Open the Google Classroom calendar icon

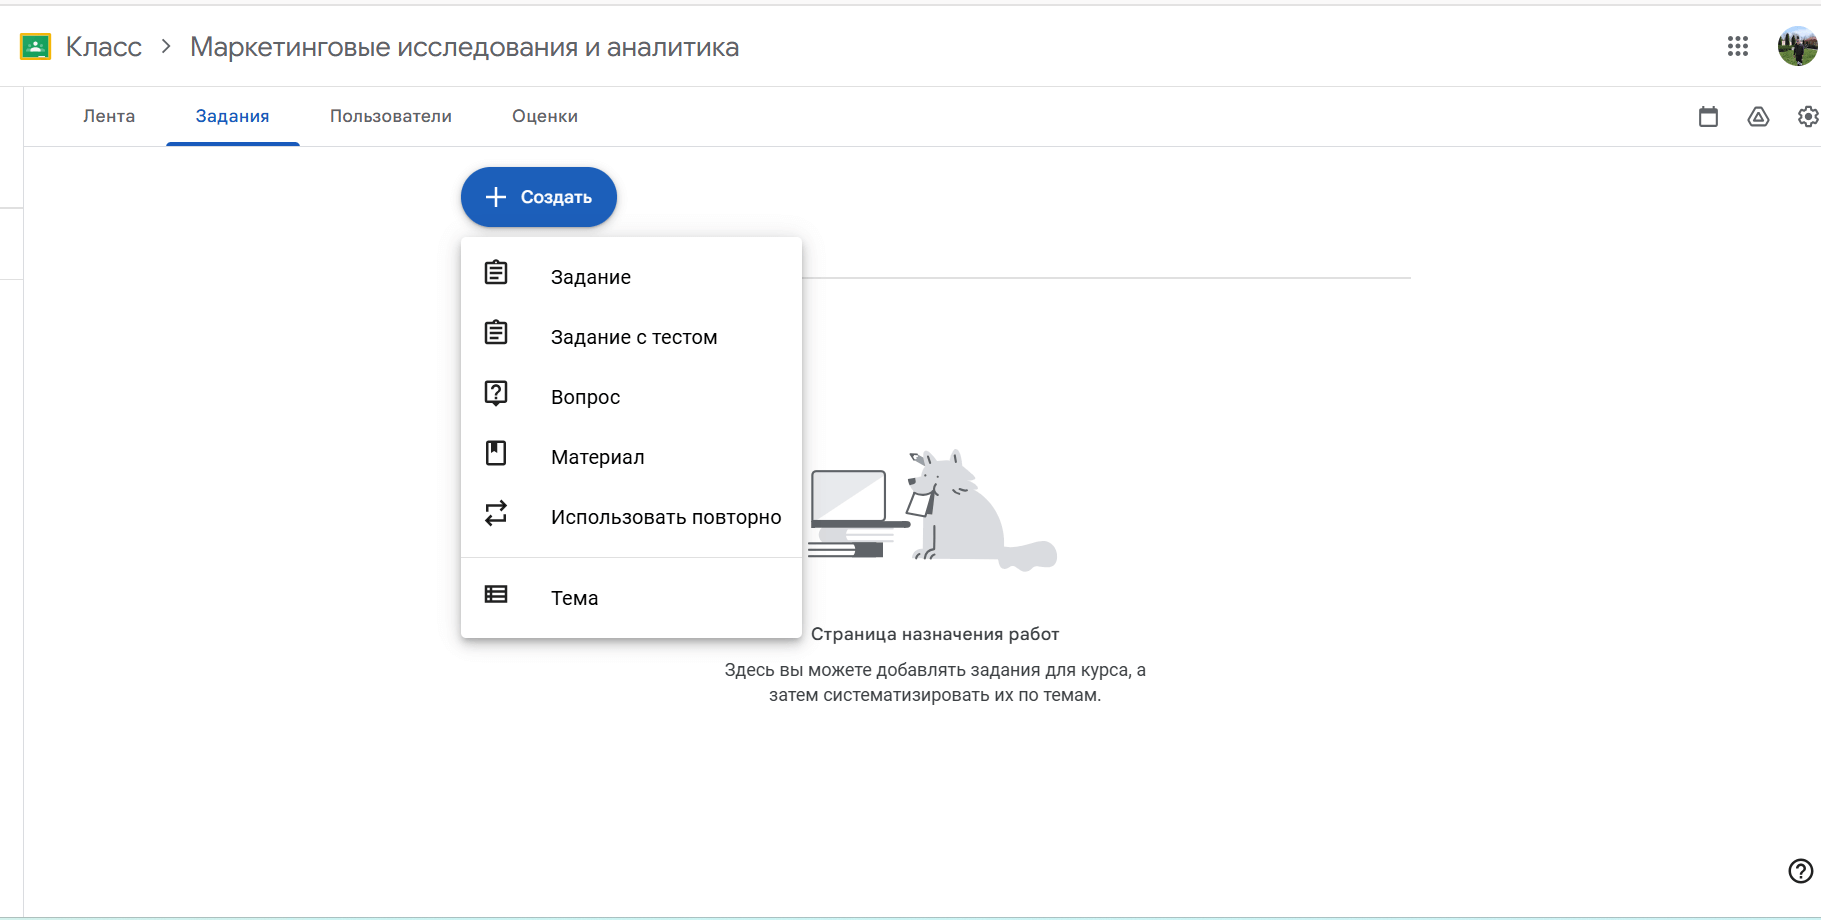1707,117
